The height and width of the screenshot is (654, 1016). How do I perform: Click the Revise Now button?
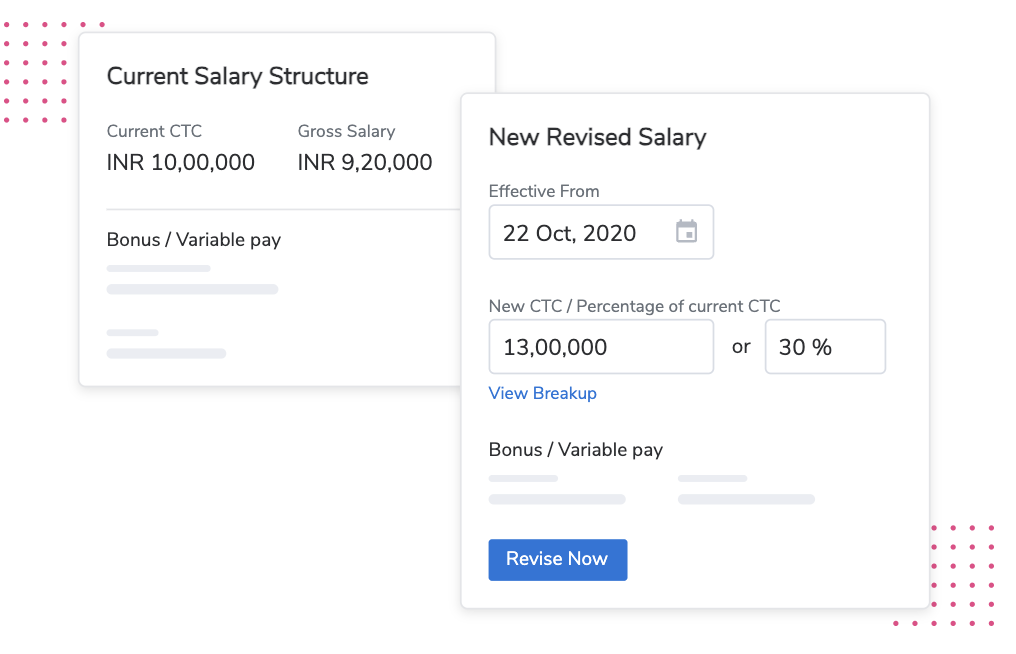click(x=557, y=560)
